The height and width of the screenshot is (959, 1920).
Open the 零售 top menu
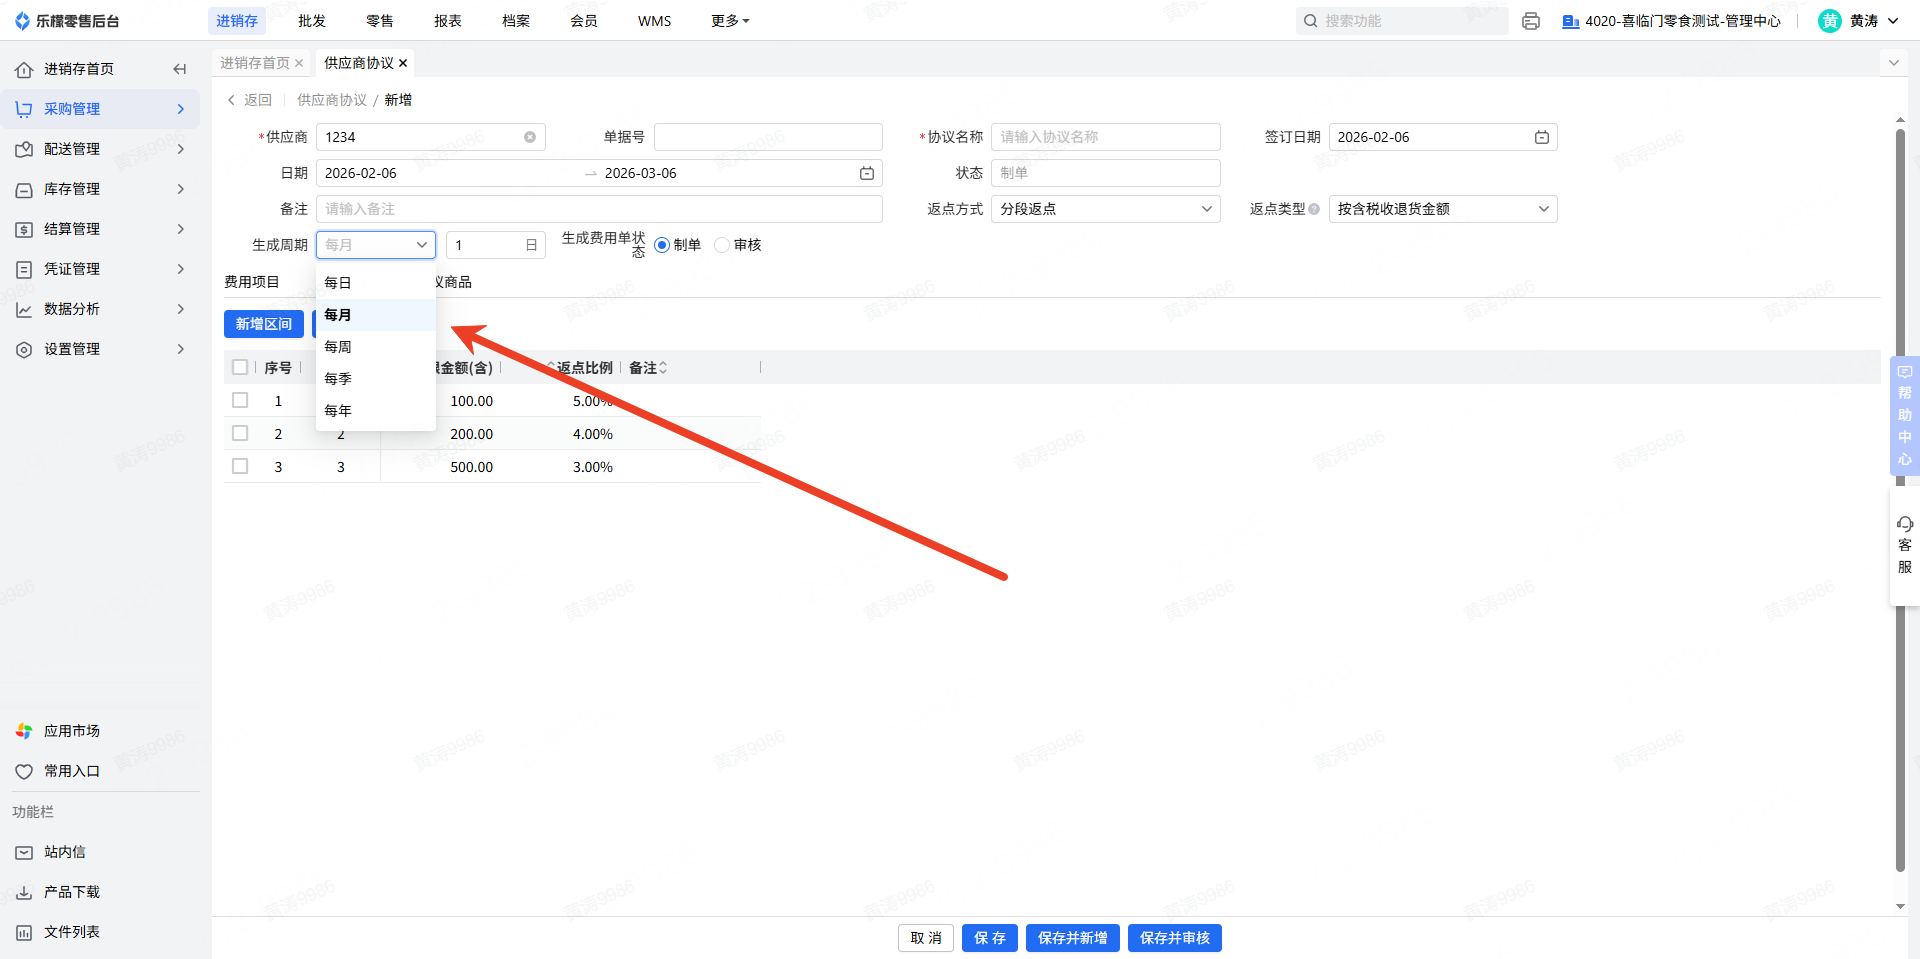point(380,21)
